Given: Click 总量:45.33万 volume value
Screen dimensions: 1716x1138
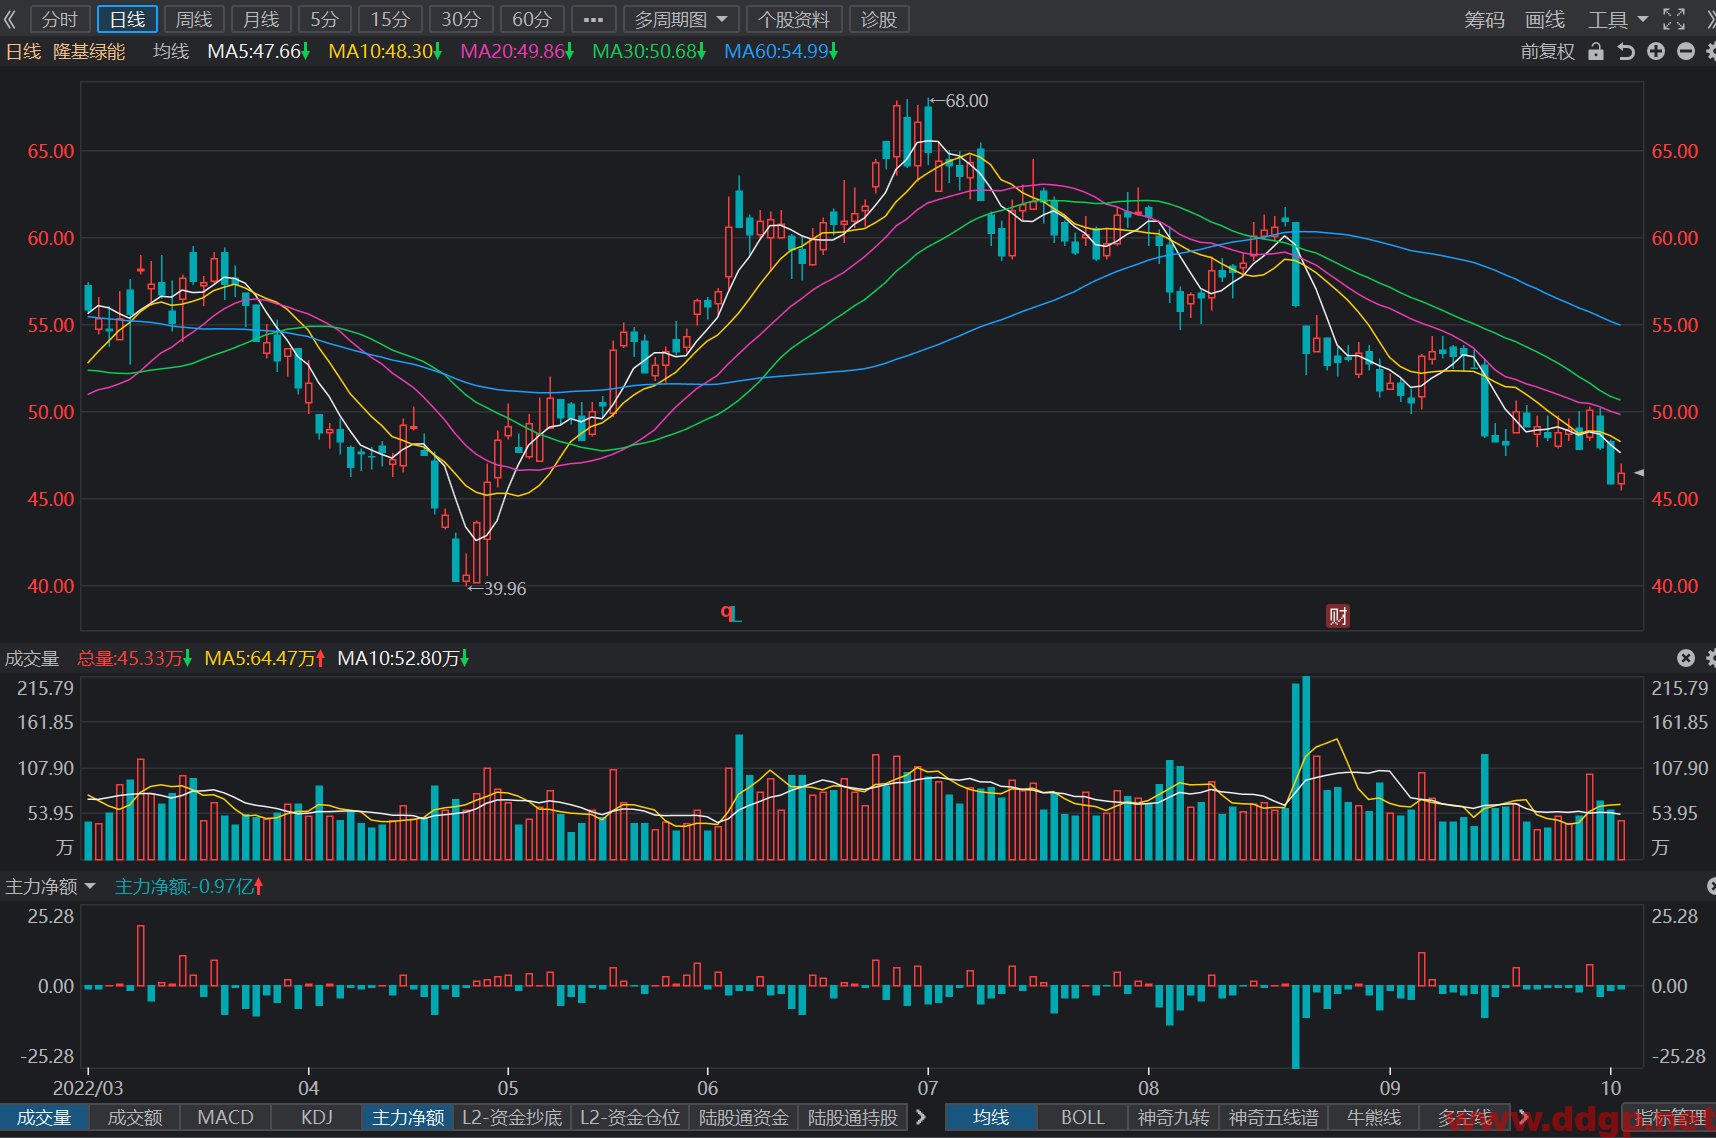Looking at the screenshot, I should 134,658.
